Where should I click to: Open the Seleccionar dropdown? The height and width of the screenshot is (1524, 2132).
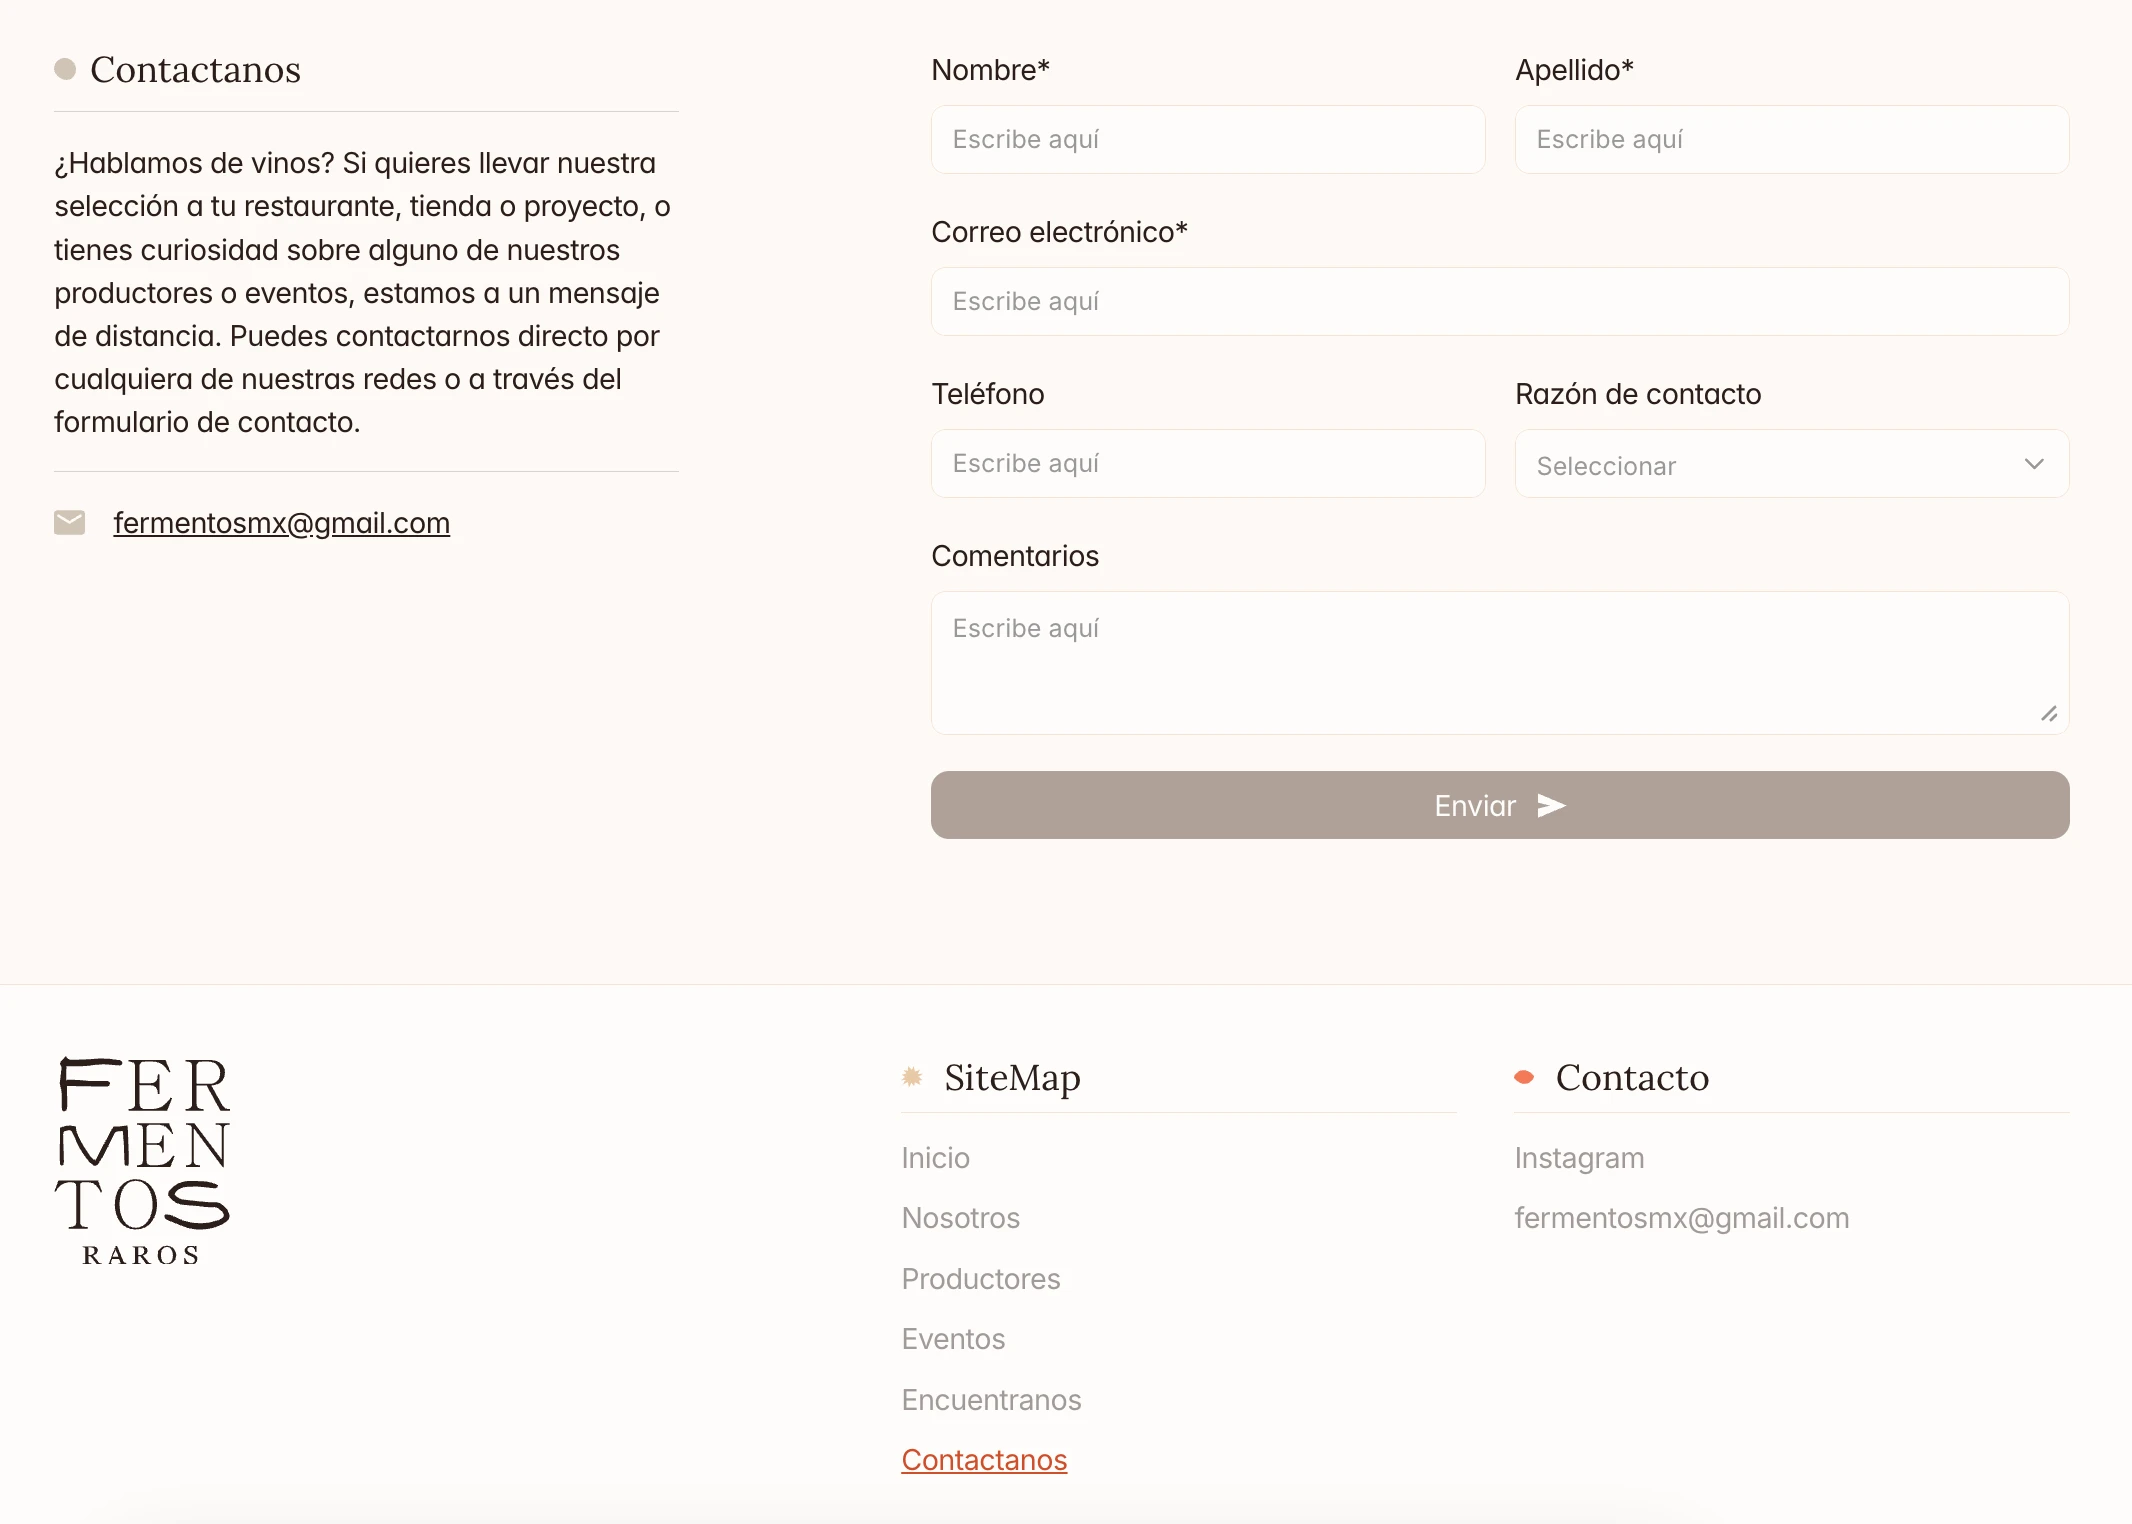tap(1792, 464)
